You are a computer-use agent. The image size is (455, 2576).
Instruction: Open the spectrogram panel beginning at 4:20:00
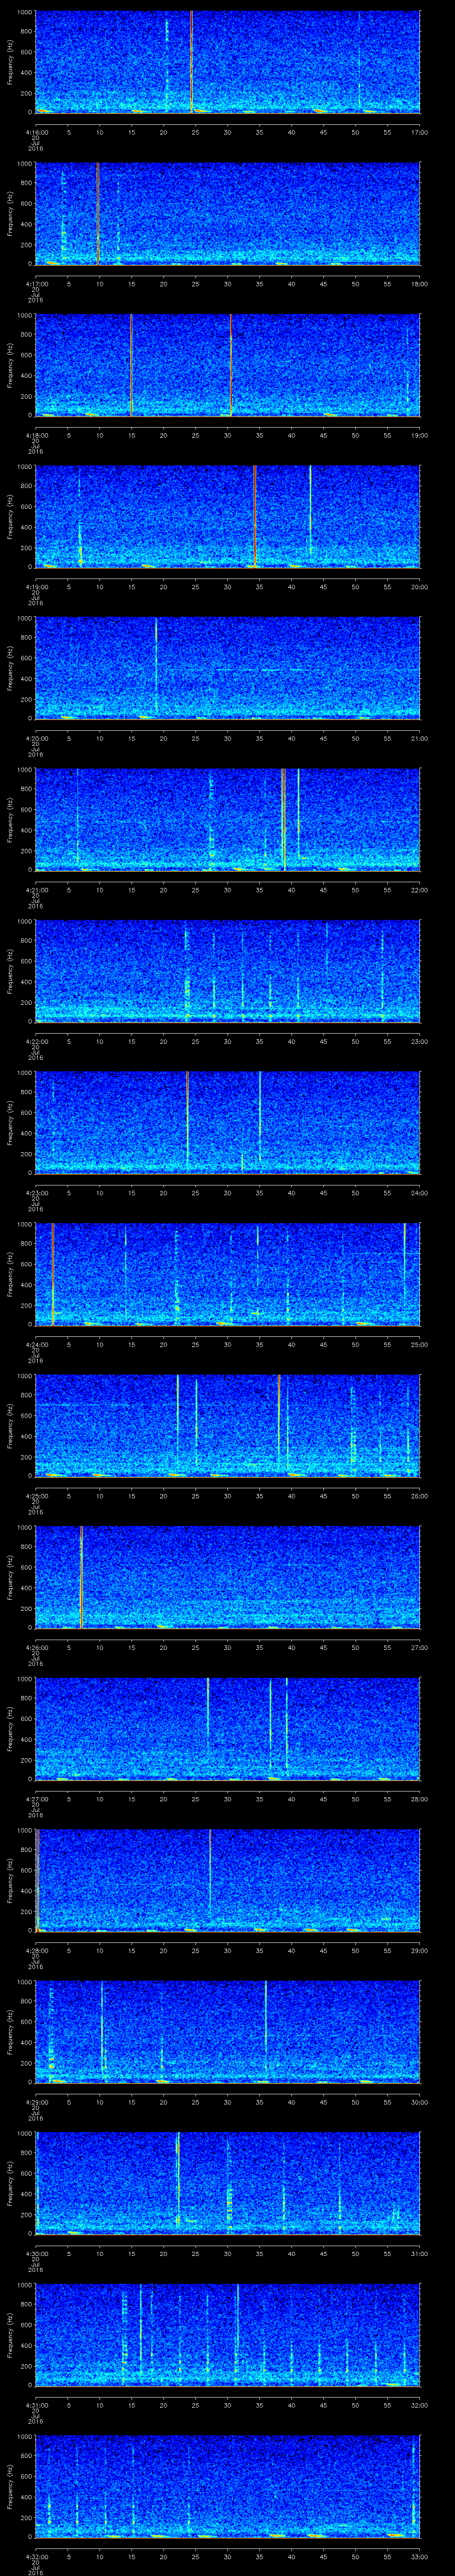pyautogui.click(x=227, y=668)
